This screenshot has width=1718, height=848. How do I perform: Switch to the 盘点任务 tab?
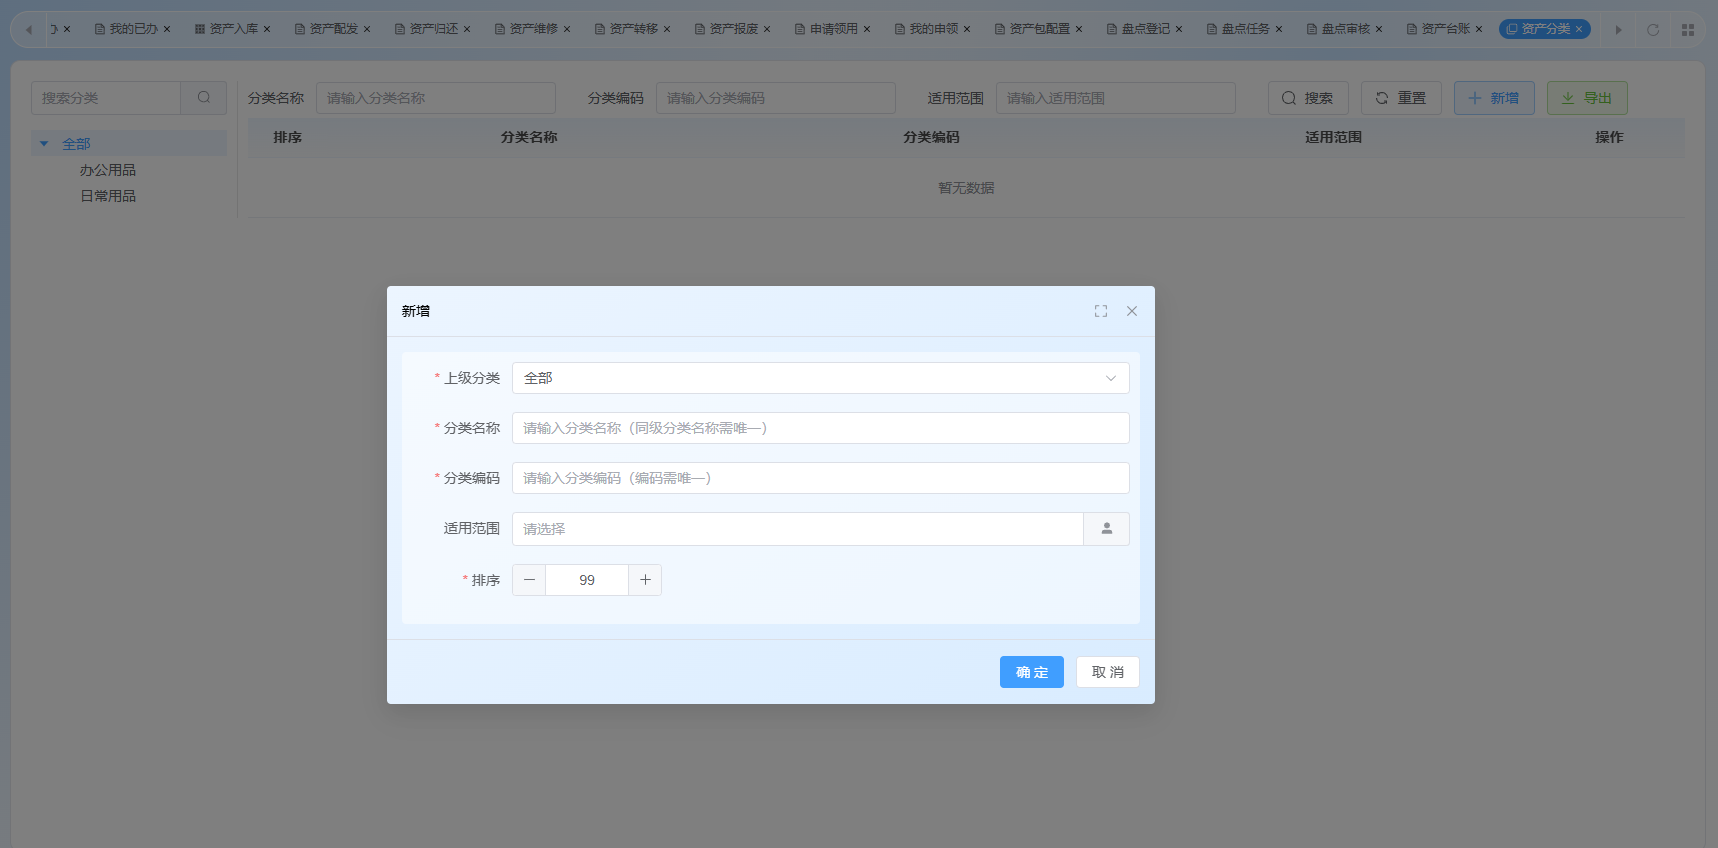pos(1245,29)
